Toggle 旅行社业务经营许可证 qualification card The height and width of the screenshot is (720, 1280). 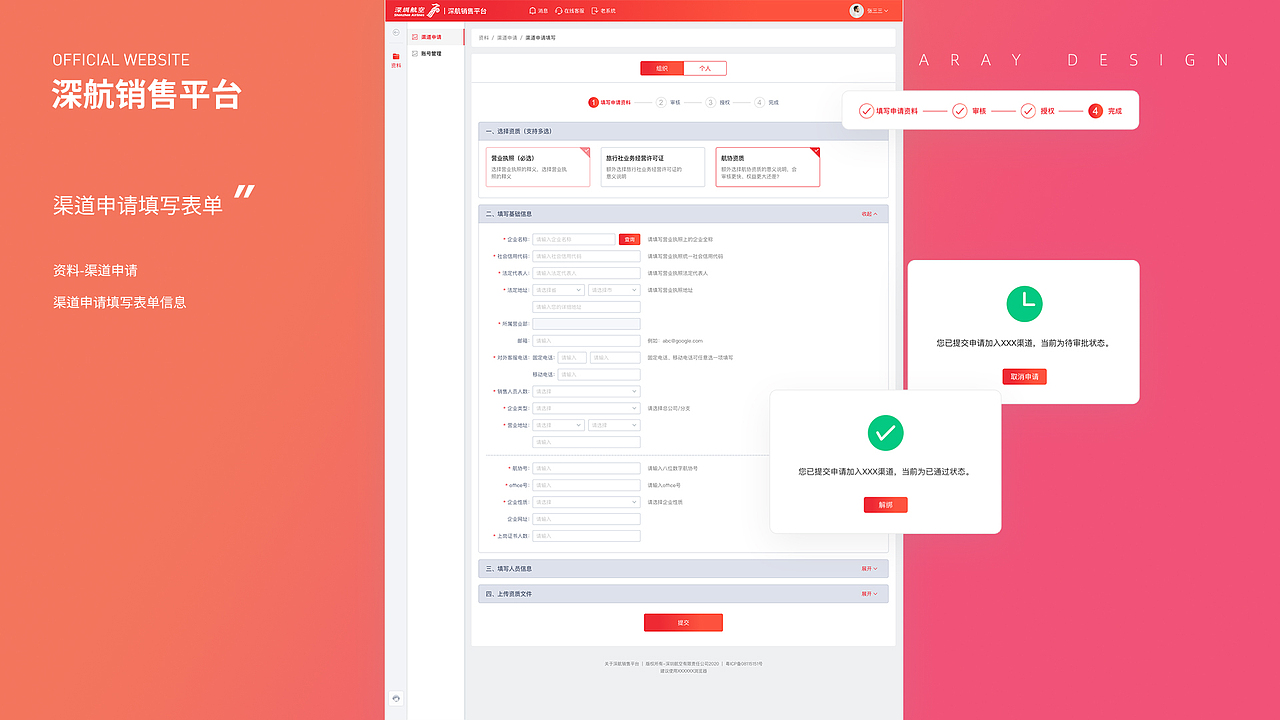click(x=653, y=167)
